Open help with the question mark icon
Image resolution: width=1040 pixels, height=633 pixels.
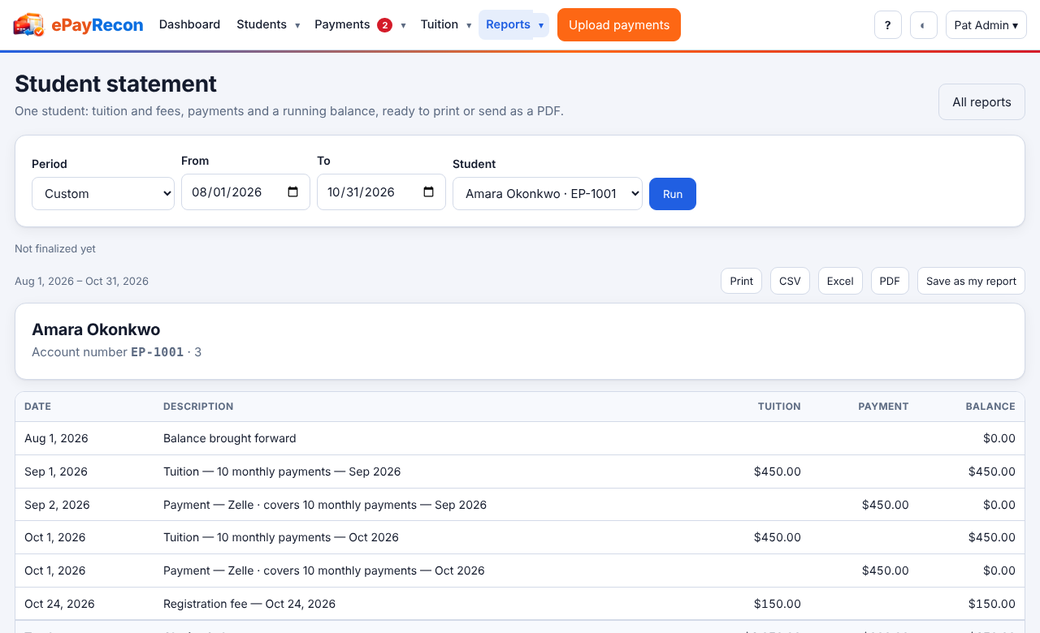point(887,25)
